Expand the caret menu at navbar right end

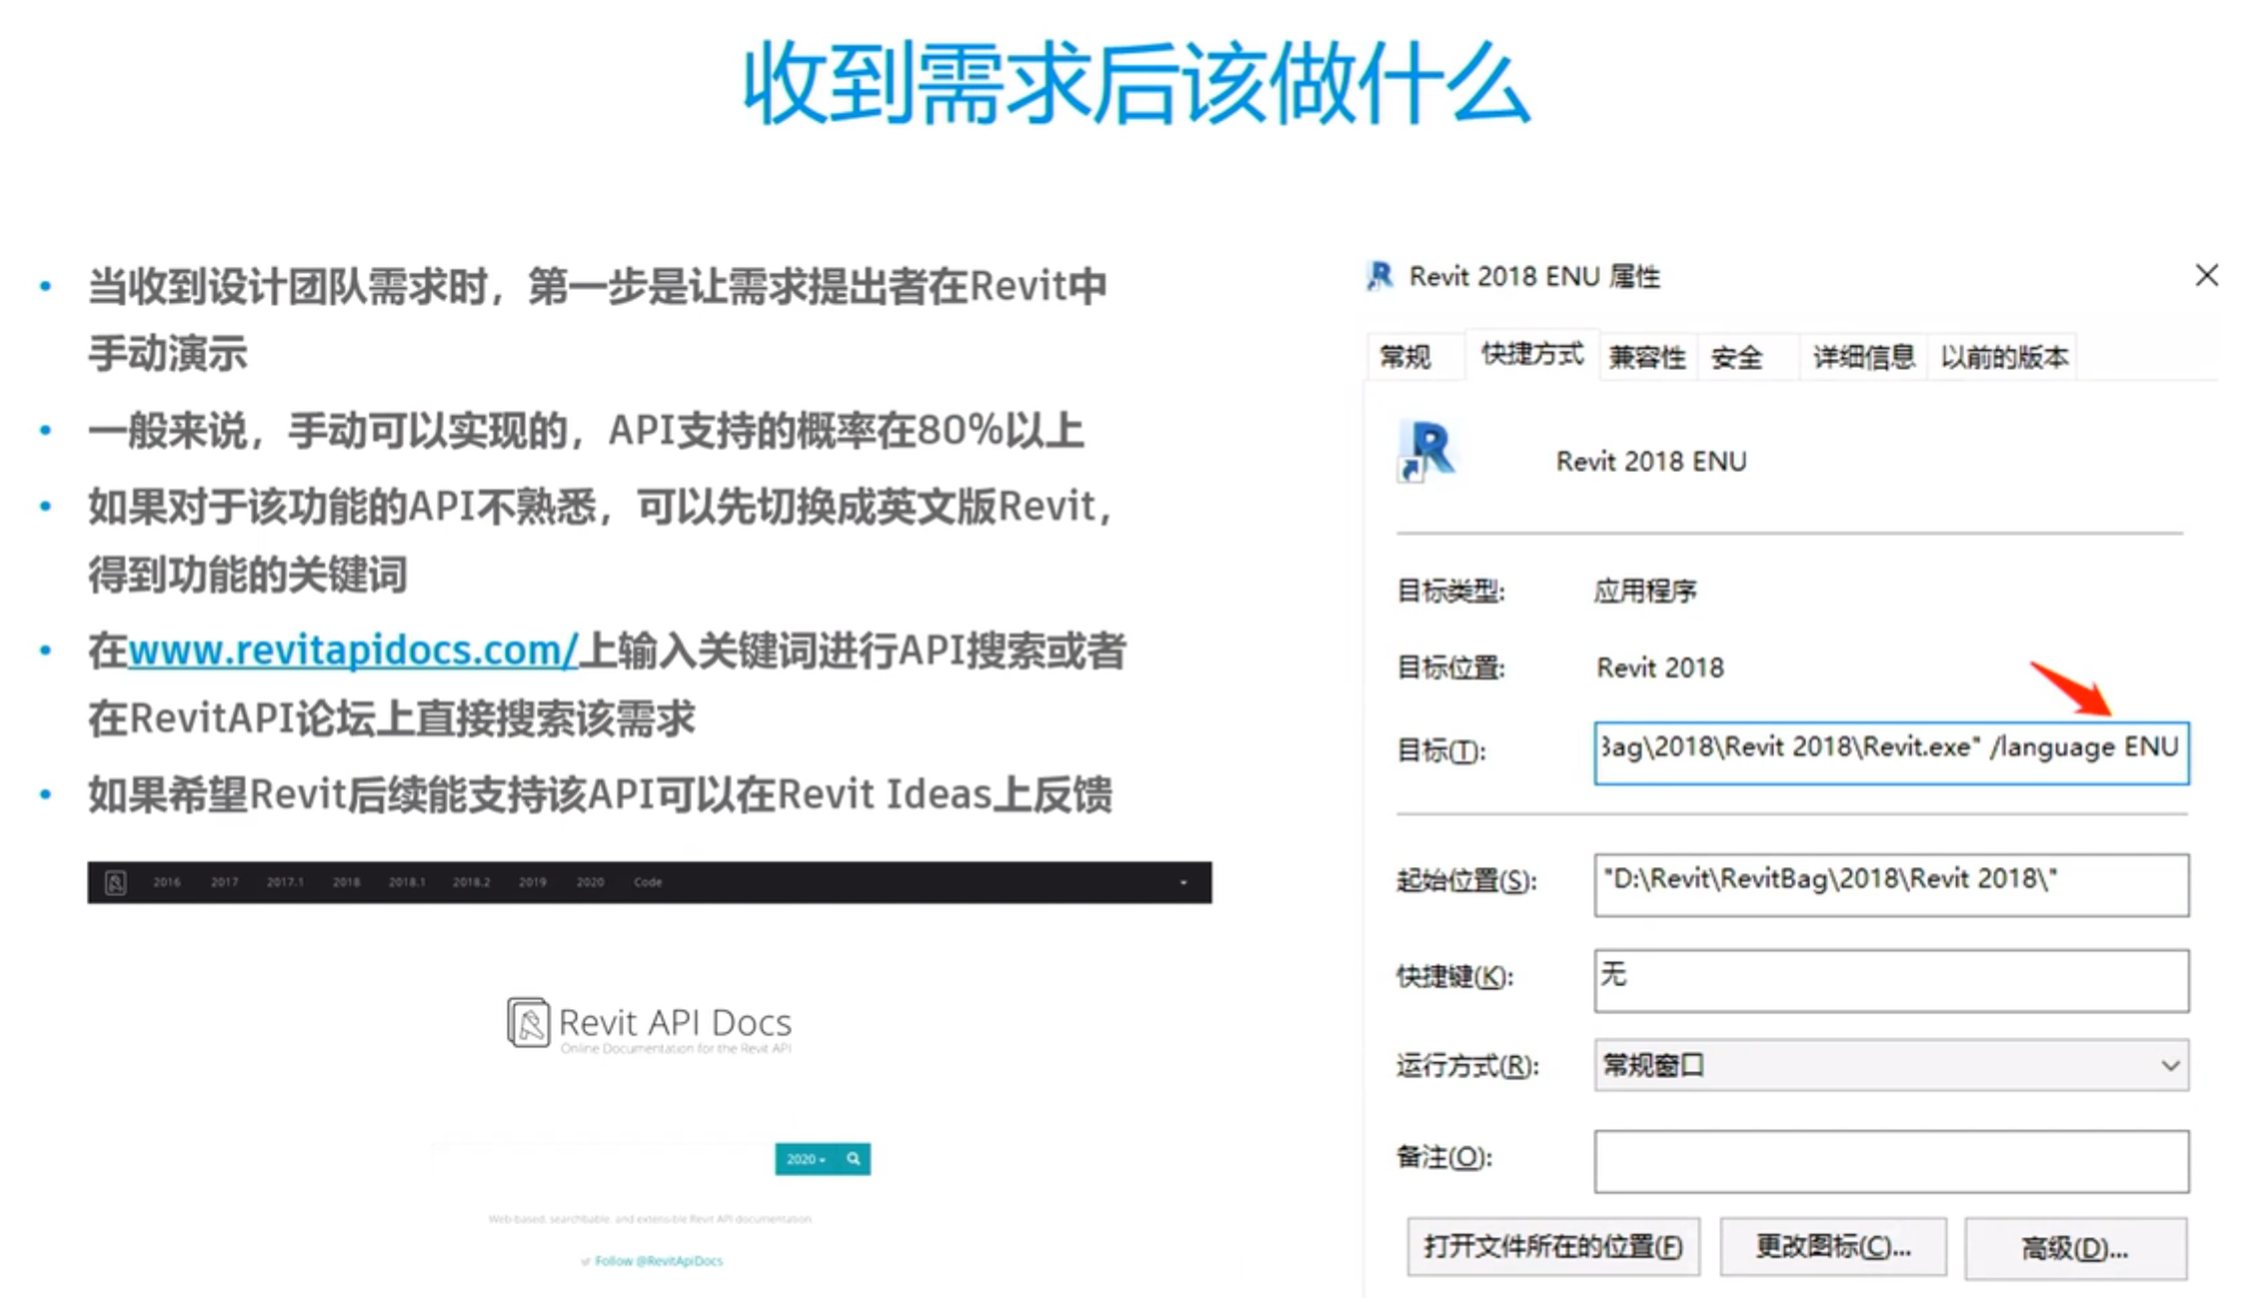click(1183, 883)
